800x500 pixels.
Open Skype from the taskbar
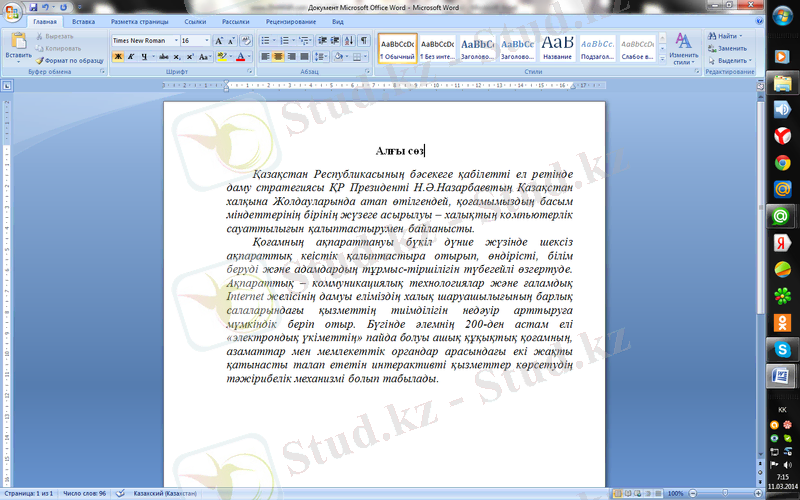pyautogui.click(x=782, y=348)
